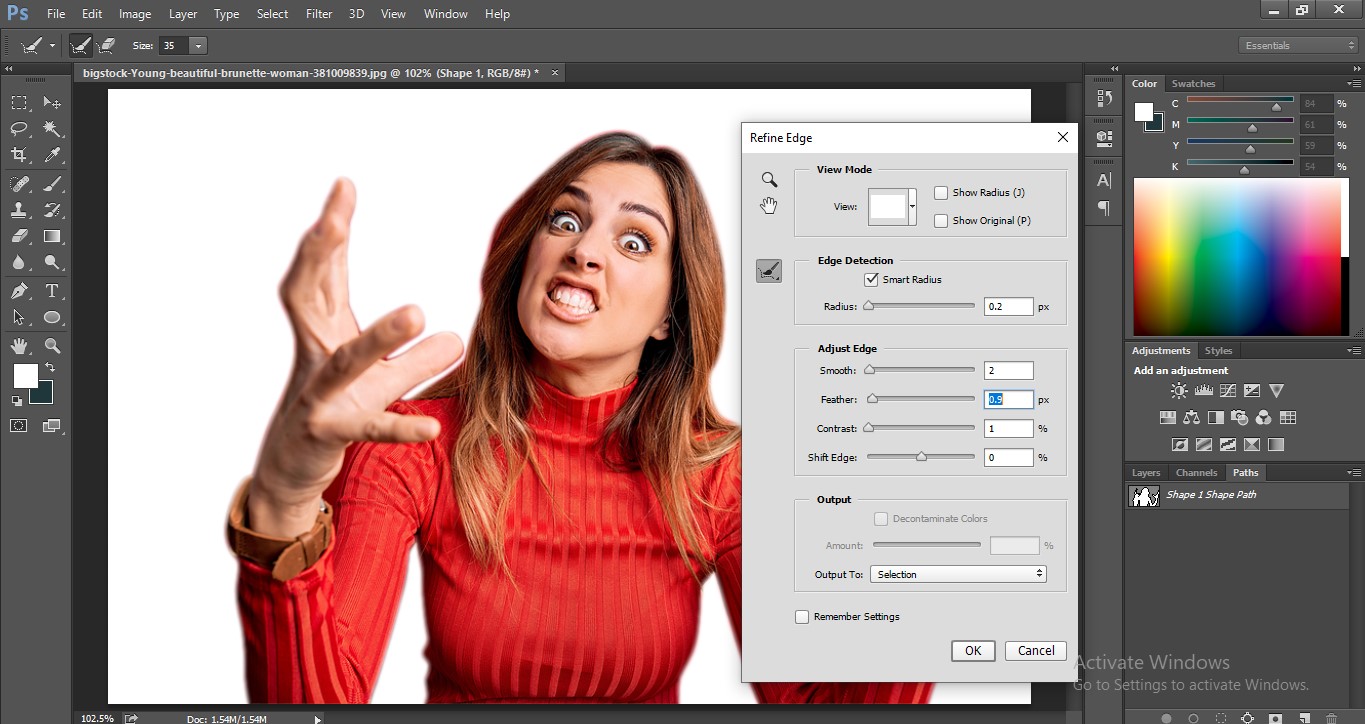Open the brush Size dropdown in options bar
The width and height of the screenshot is (1365, 724).
pyautogui.click(x=198, y=45)
